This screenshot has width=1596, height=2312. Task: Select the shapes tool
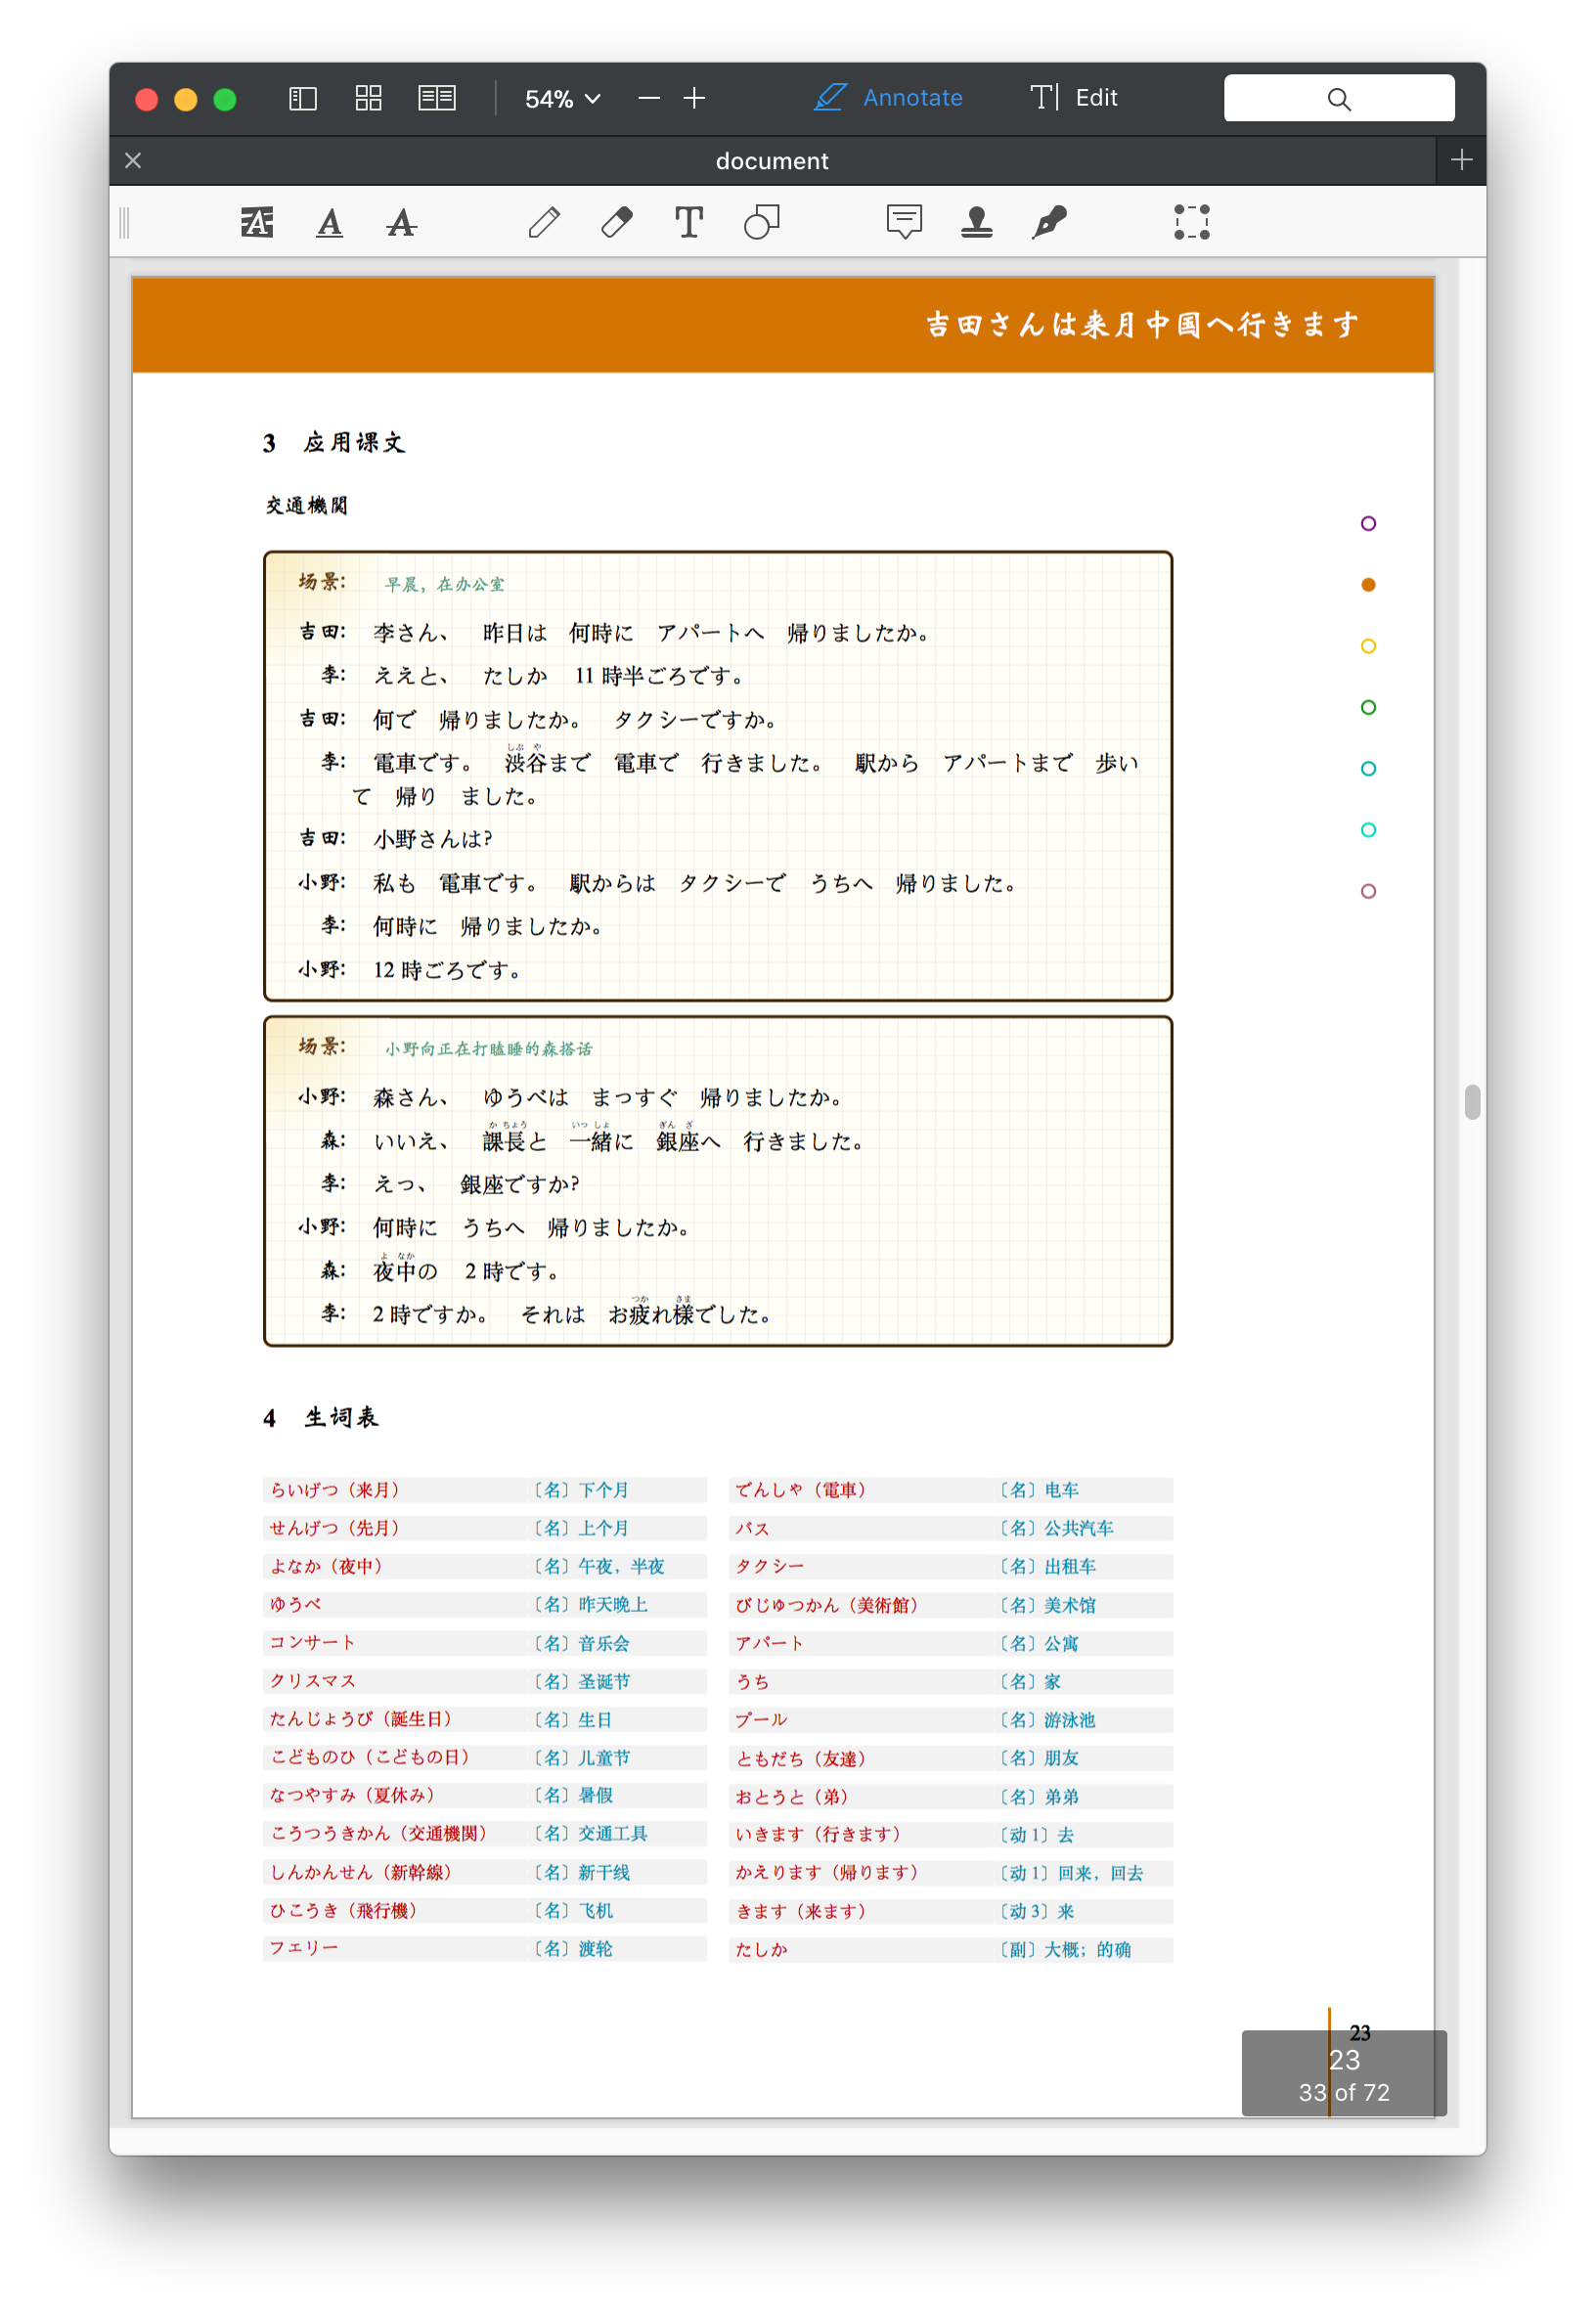pyautogui.click(x=761, y=222)
